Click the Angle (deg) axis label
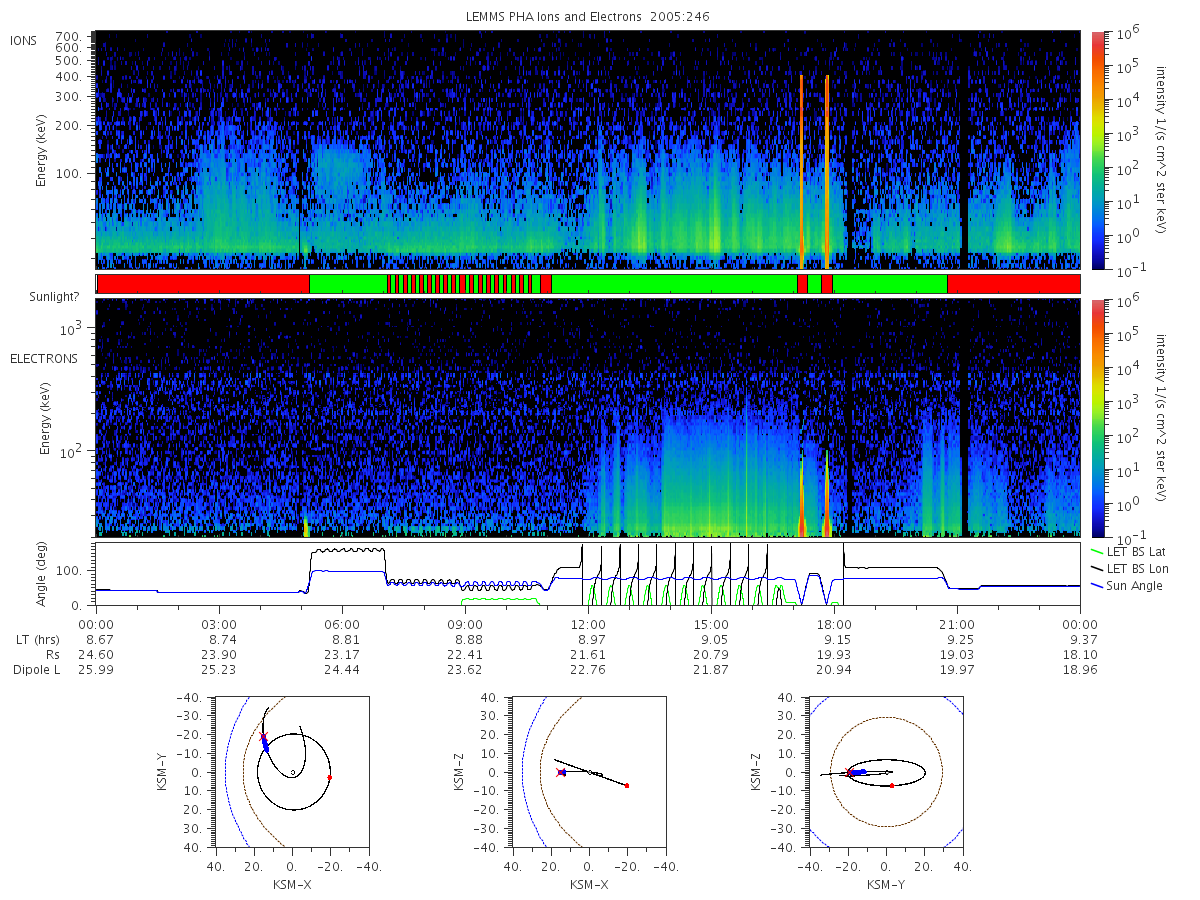Viewport: 1200px width, 900px height. click(46, 575)
